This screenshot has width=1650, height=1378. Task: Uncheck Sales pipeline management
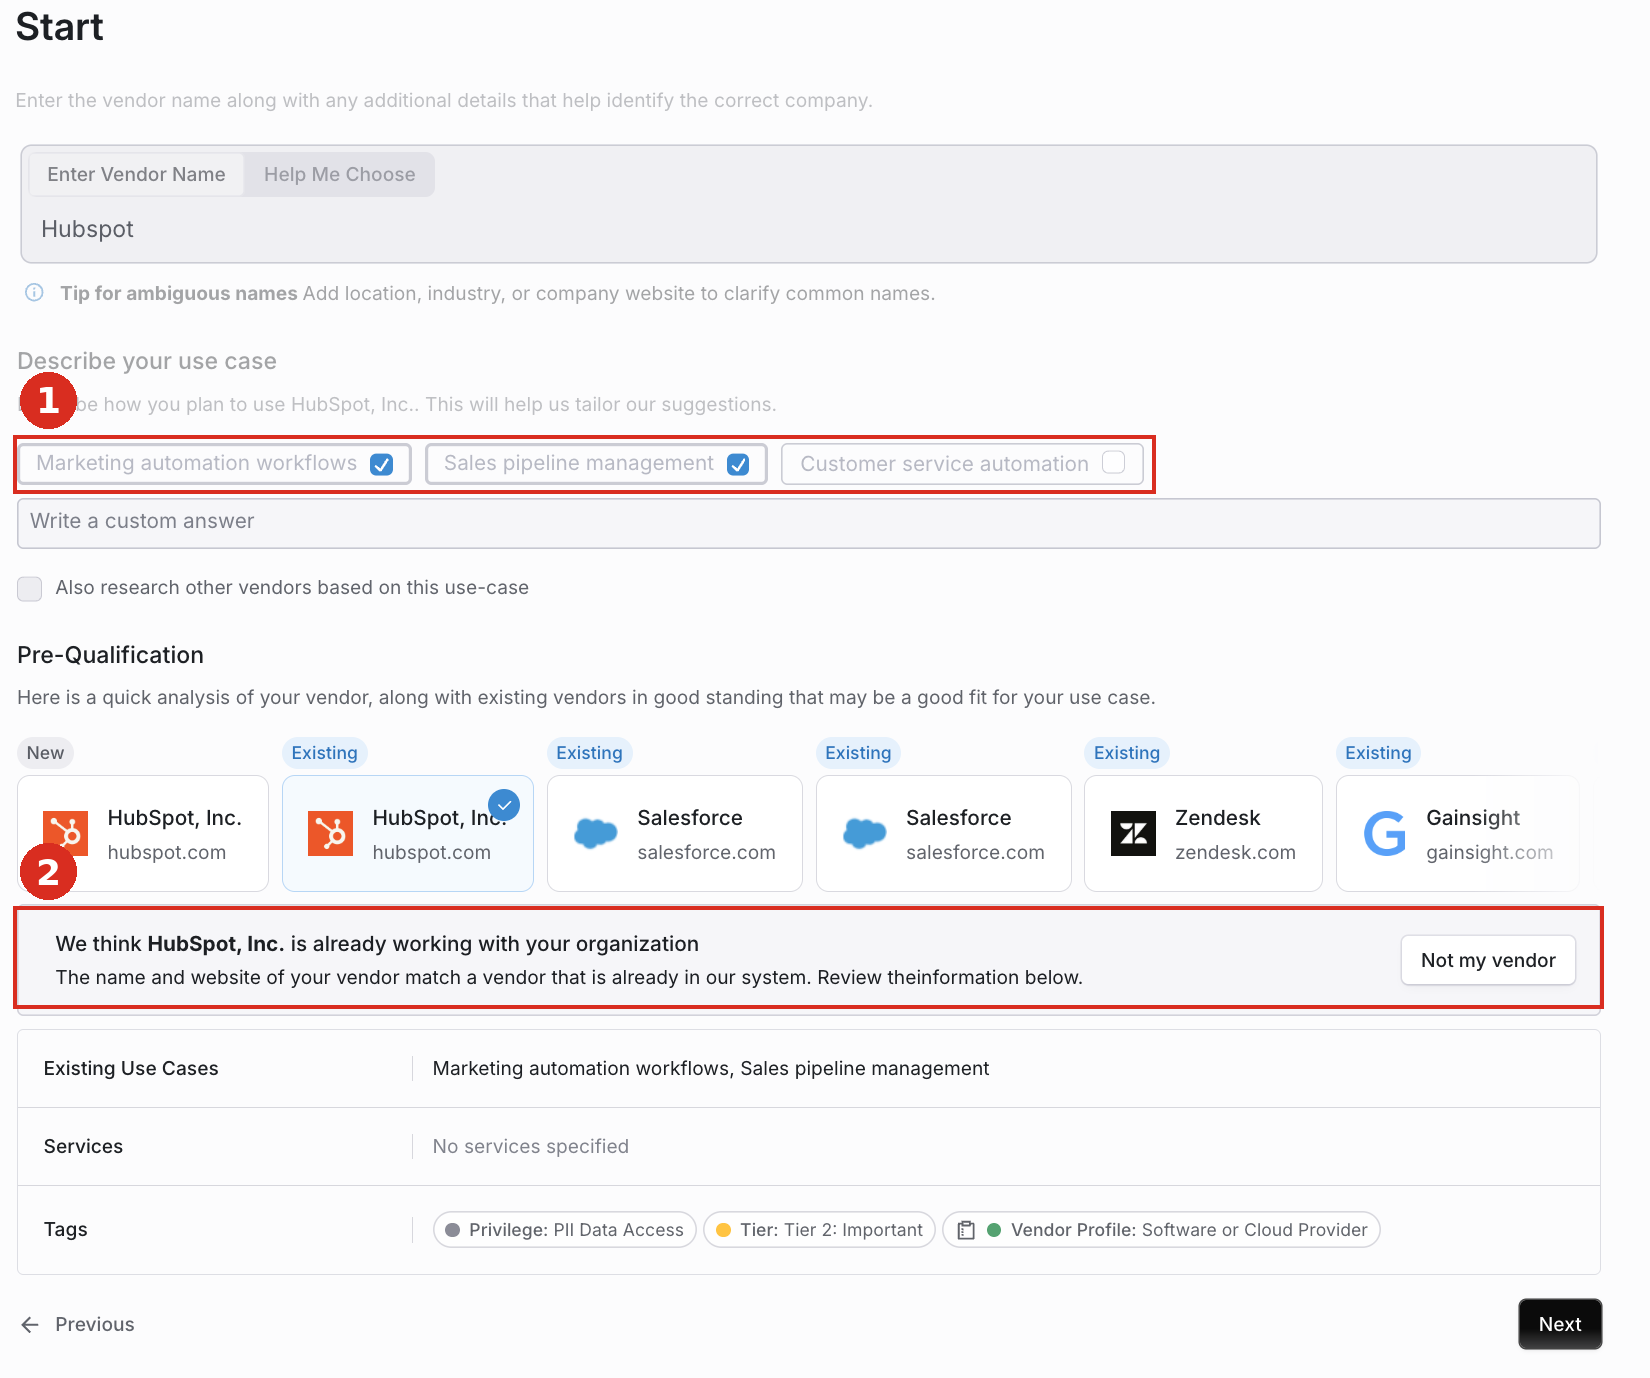[738, 464]
